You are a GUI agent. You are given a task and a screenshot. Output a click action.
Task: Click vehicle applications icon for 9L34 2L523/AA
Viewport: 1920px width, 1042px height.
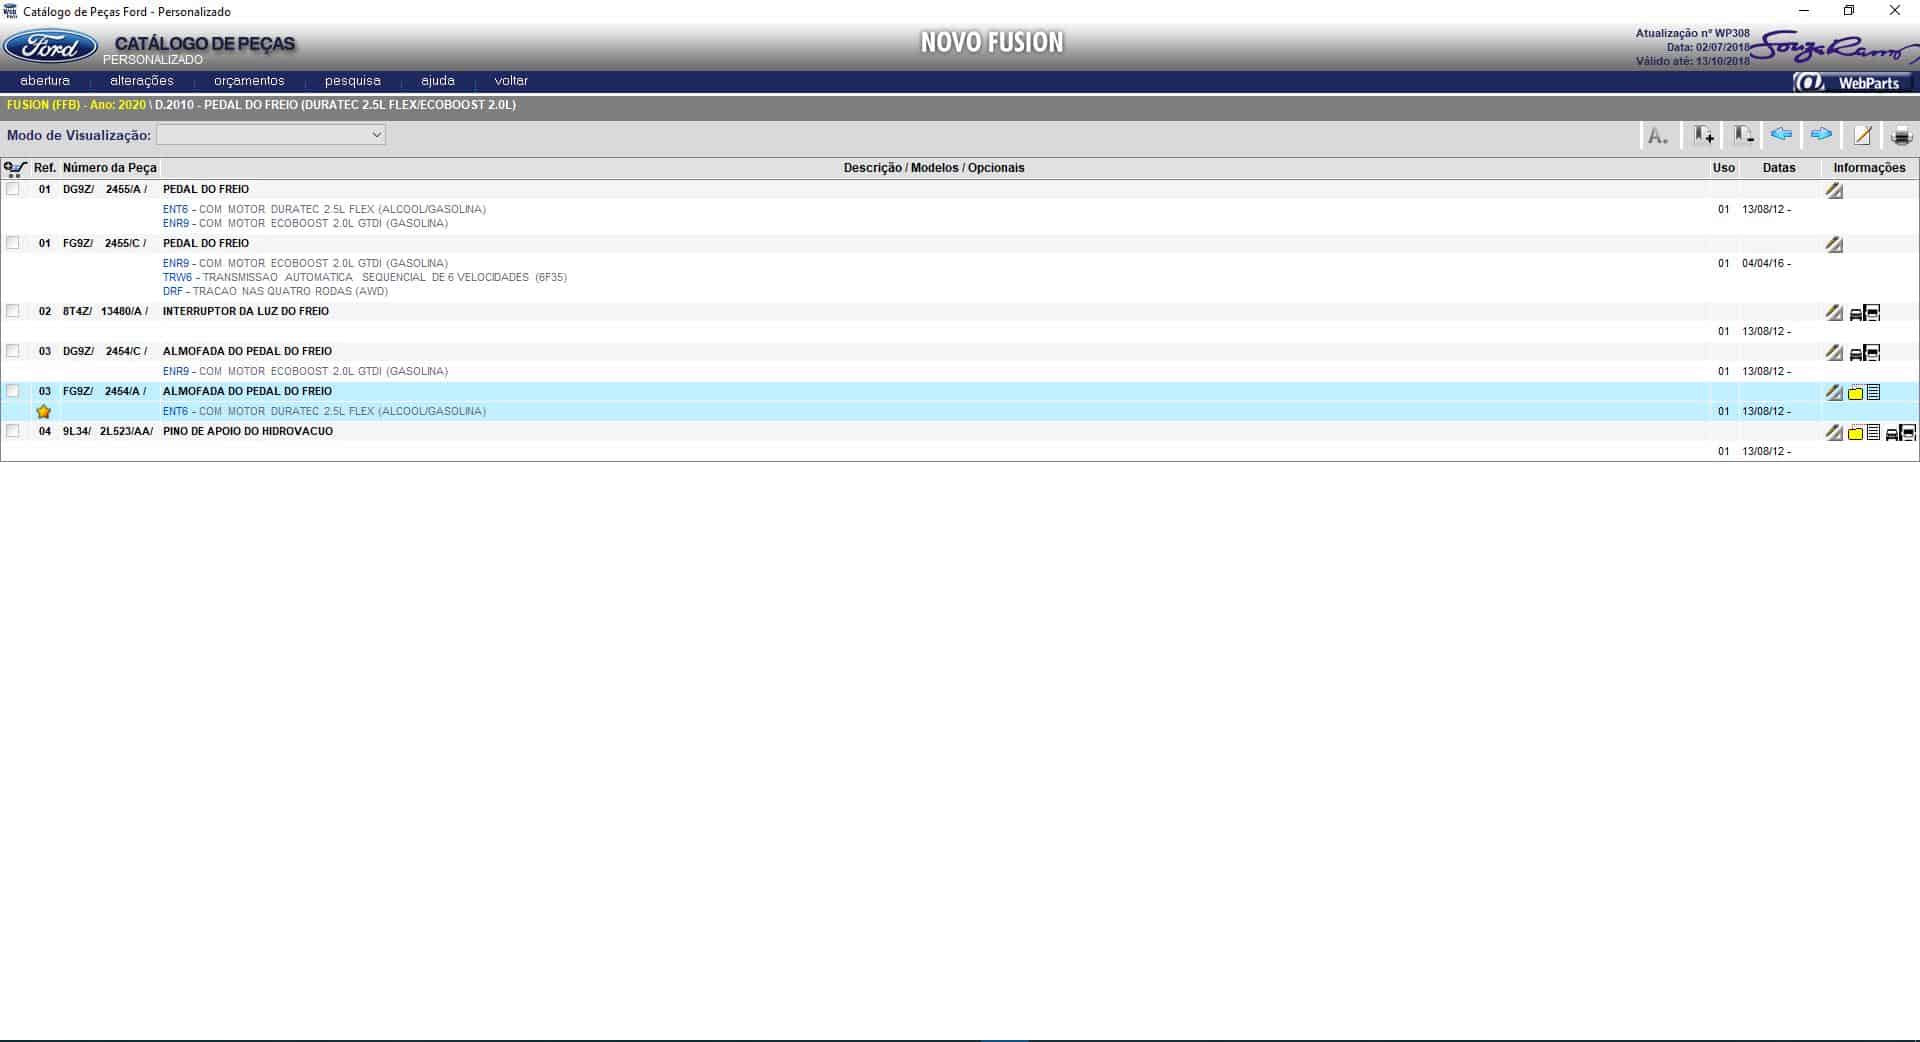[x=1901, y=433]
